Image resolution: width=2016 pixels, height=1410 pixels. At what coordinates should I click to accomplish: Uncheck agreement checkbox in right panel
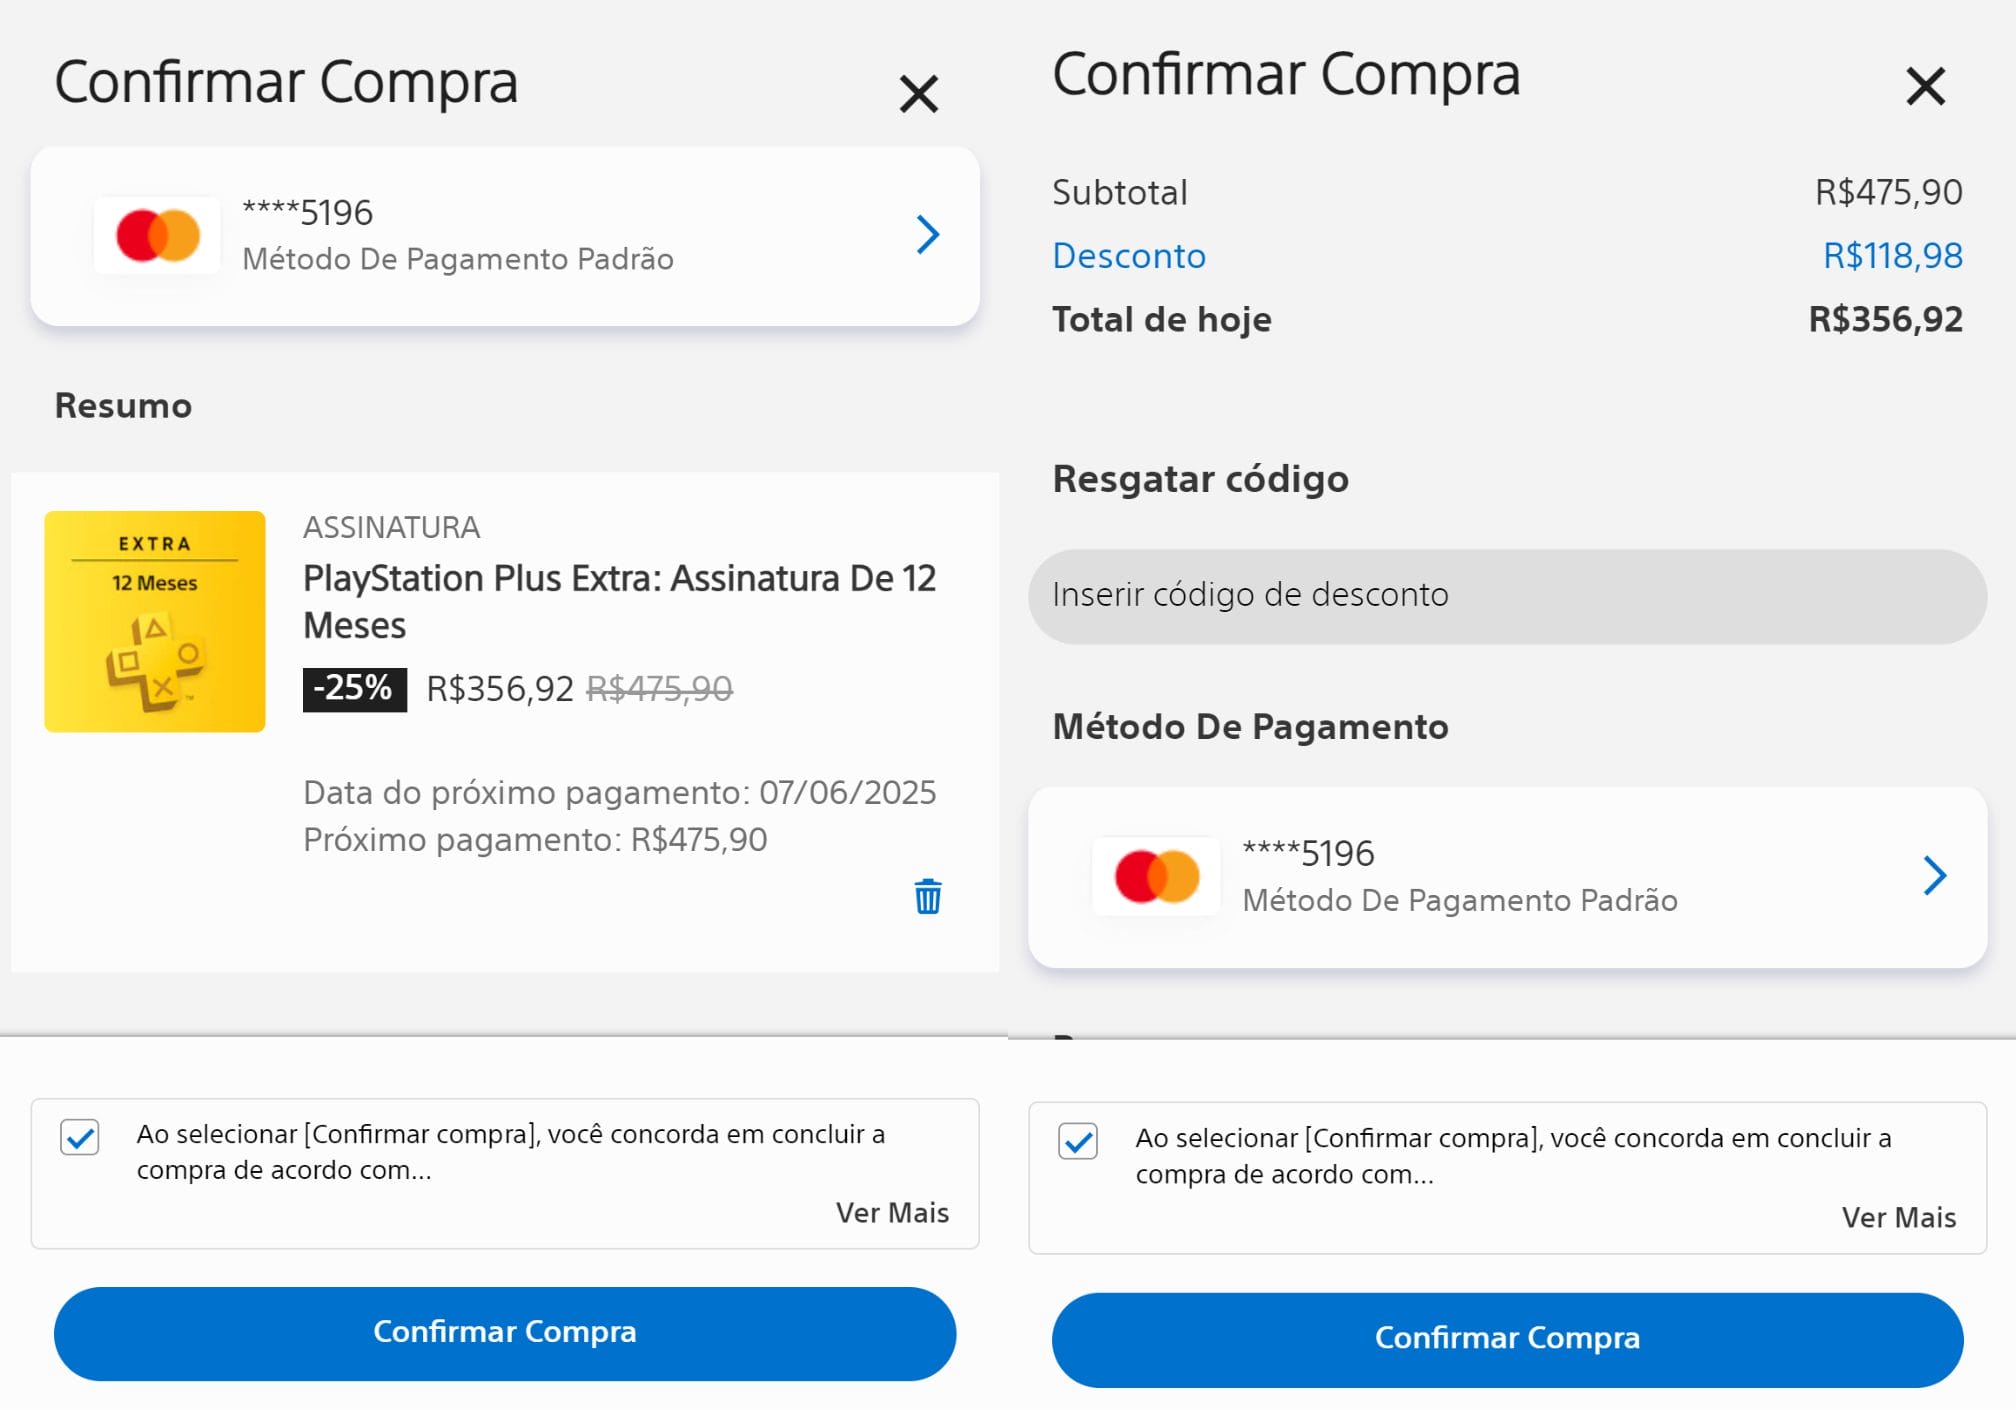pyautogui.click(x=1078, y=1141)
